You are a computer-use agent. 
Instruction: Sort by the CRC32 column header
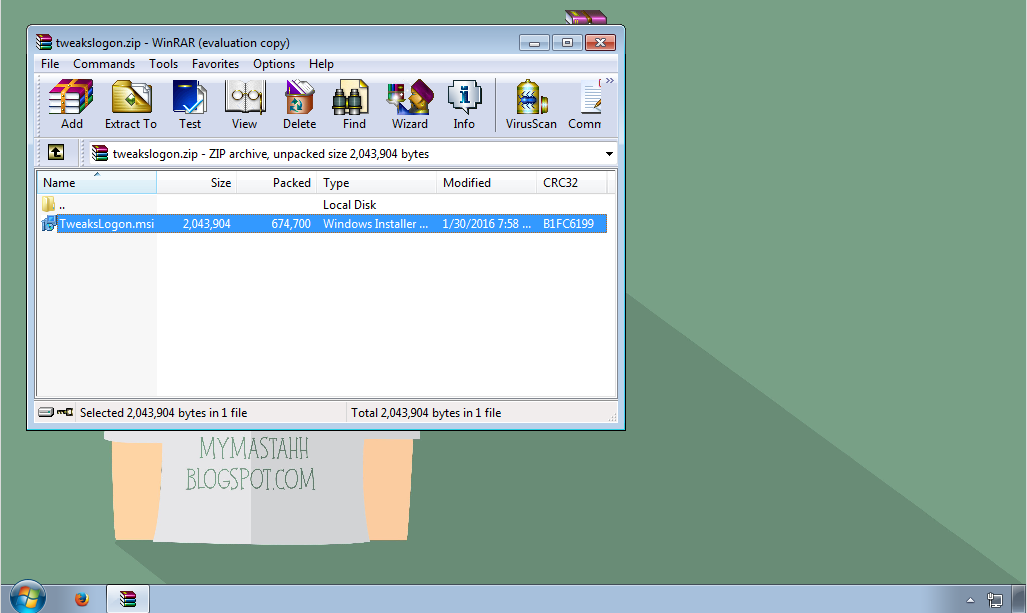click(571, 183)
